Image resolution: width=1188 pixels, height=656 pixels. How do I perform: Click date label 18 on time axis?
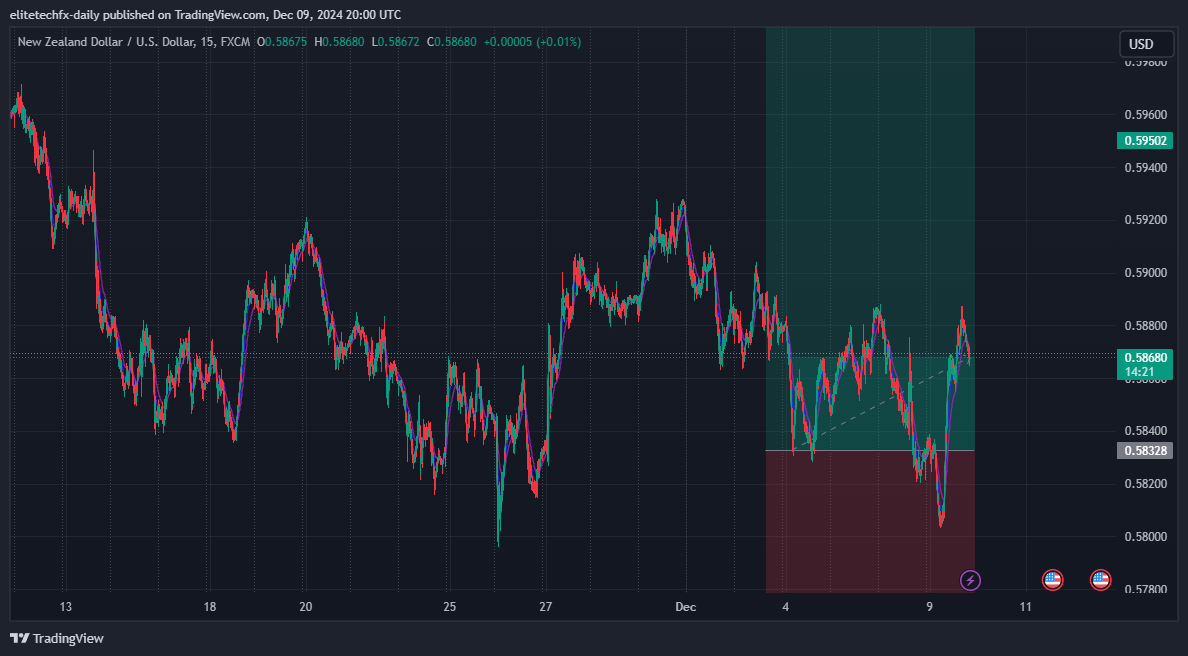pos(210,607)
